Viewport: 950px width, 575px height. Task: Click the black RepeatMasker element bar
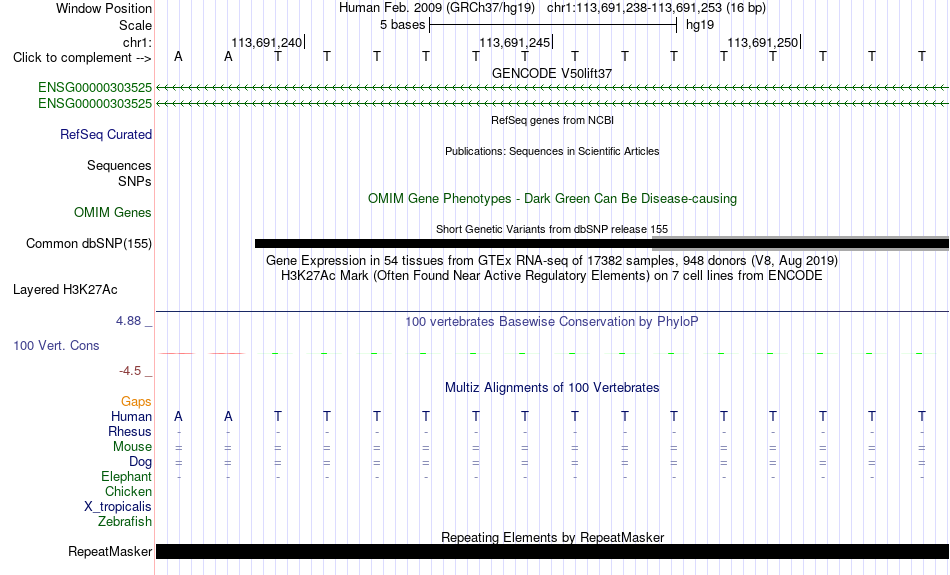(x=553, y=551)
